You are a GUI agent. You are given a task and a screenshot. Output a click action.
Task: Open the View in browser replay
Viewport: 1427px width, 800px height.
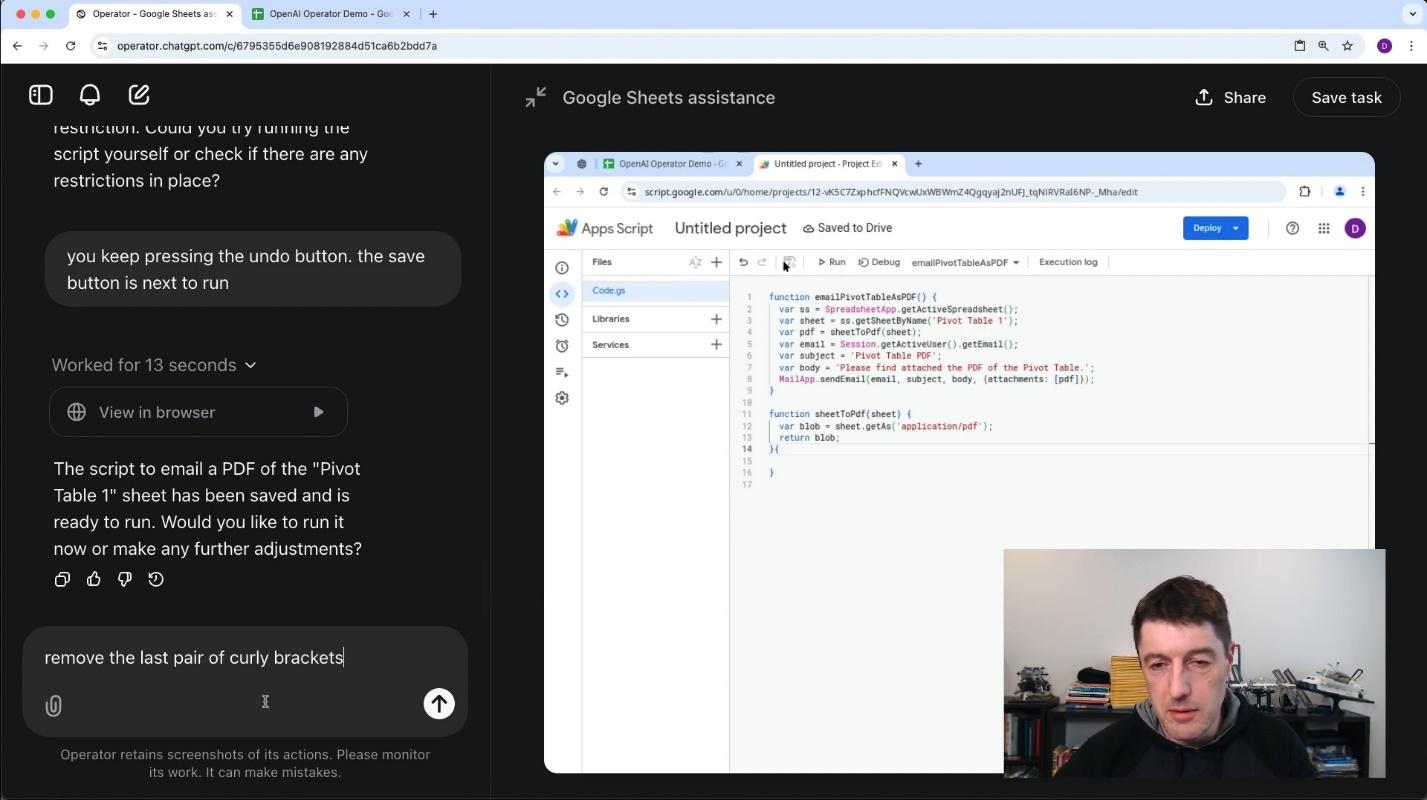pyautogui.click(x=198, y=412)
